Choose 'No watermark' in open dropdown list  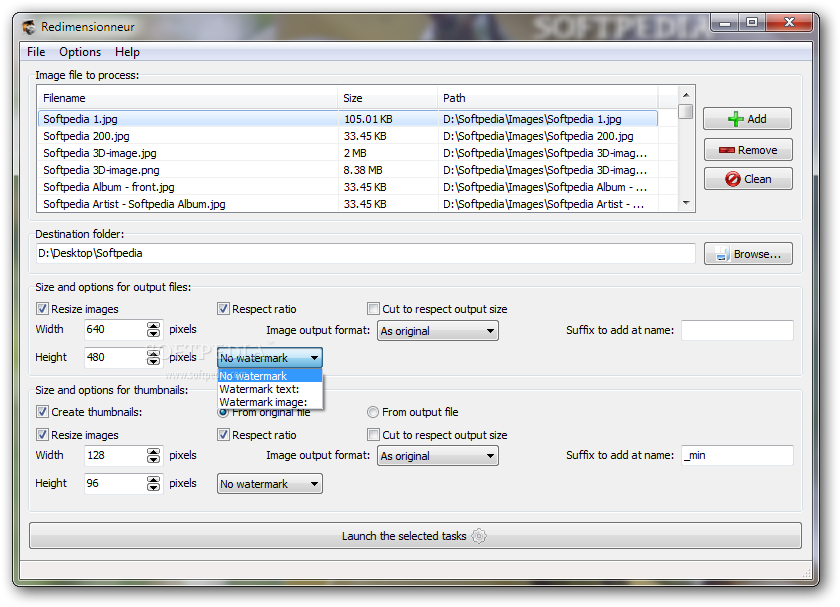(x=269, y=376)
